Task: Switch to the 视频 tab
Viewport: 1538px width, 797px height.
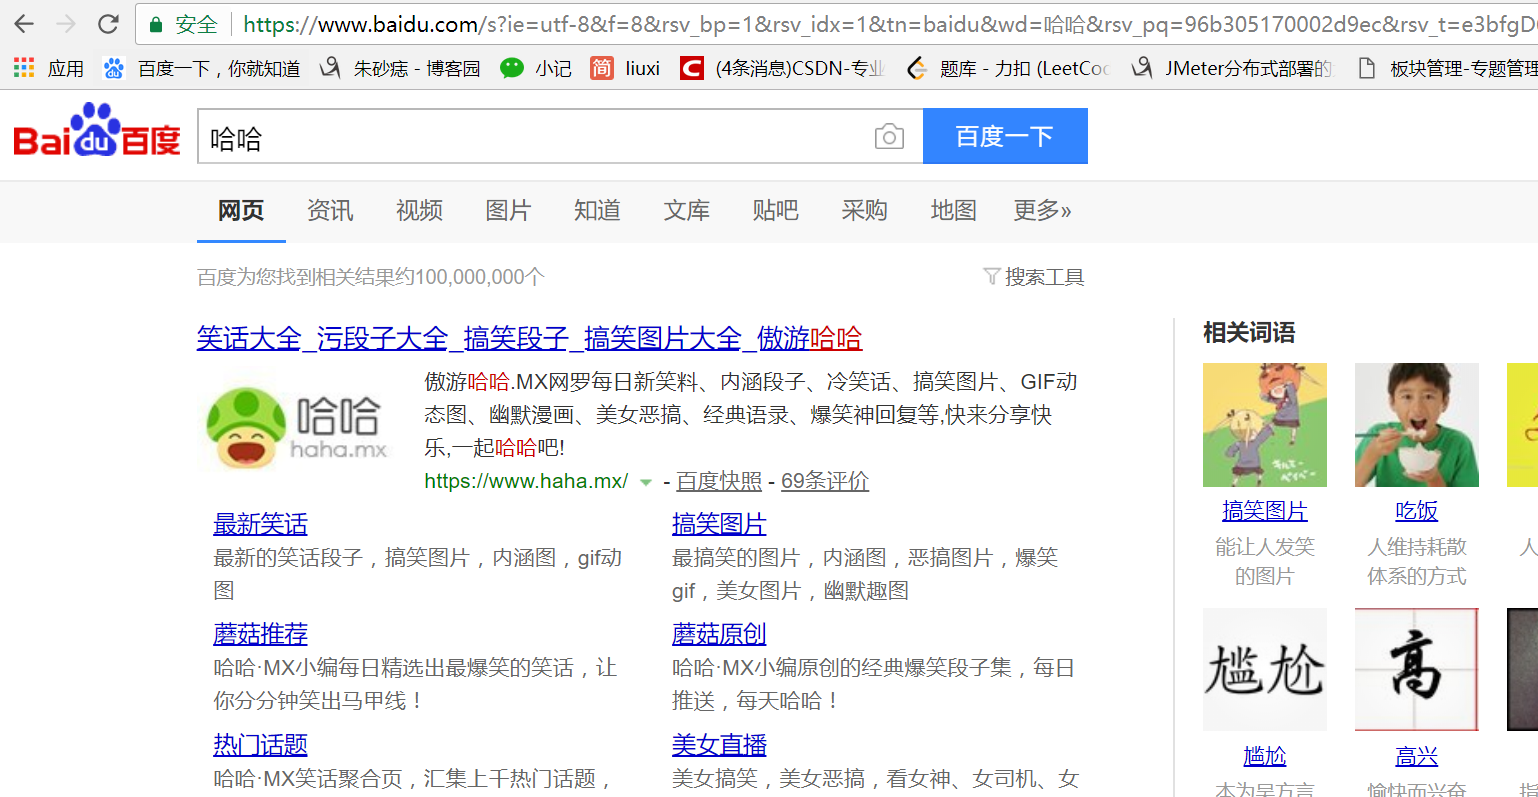Action: point(419,210)
